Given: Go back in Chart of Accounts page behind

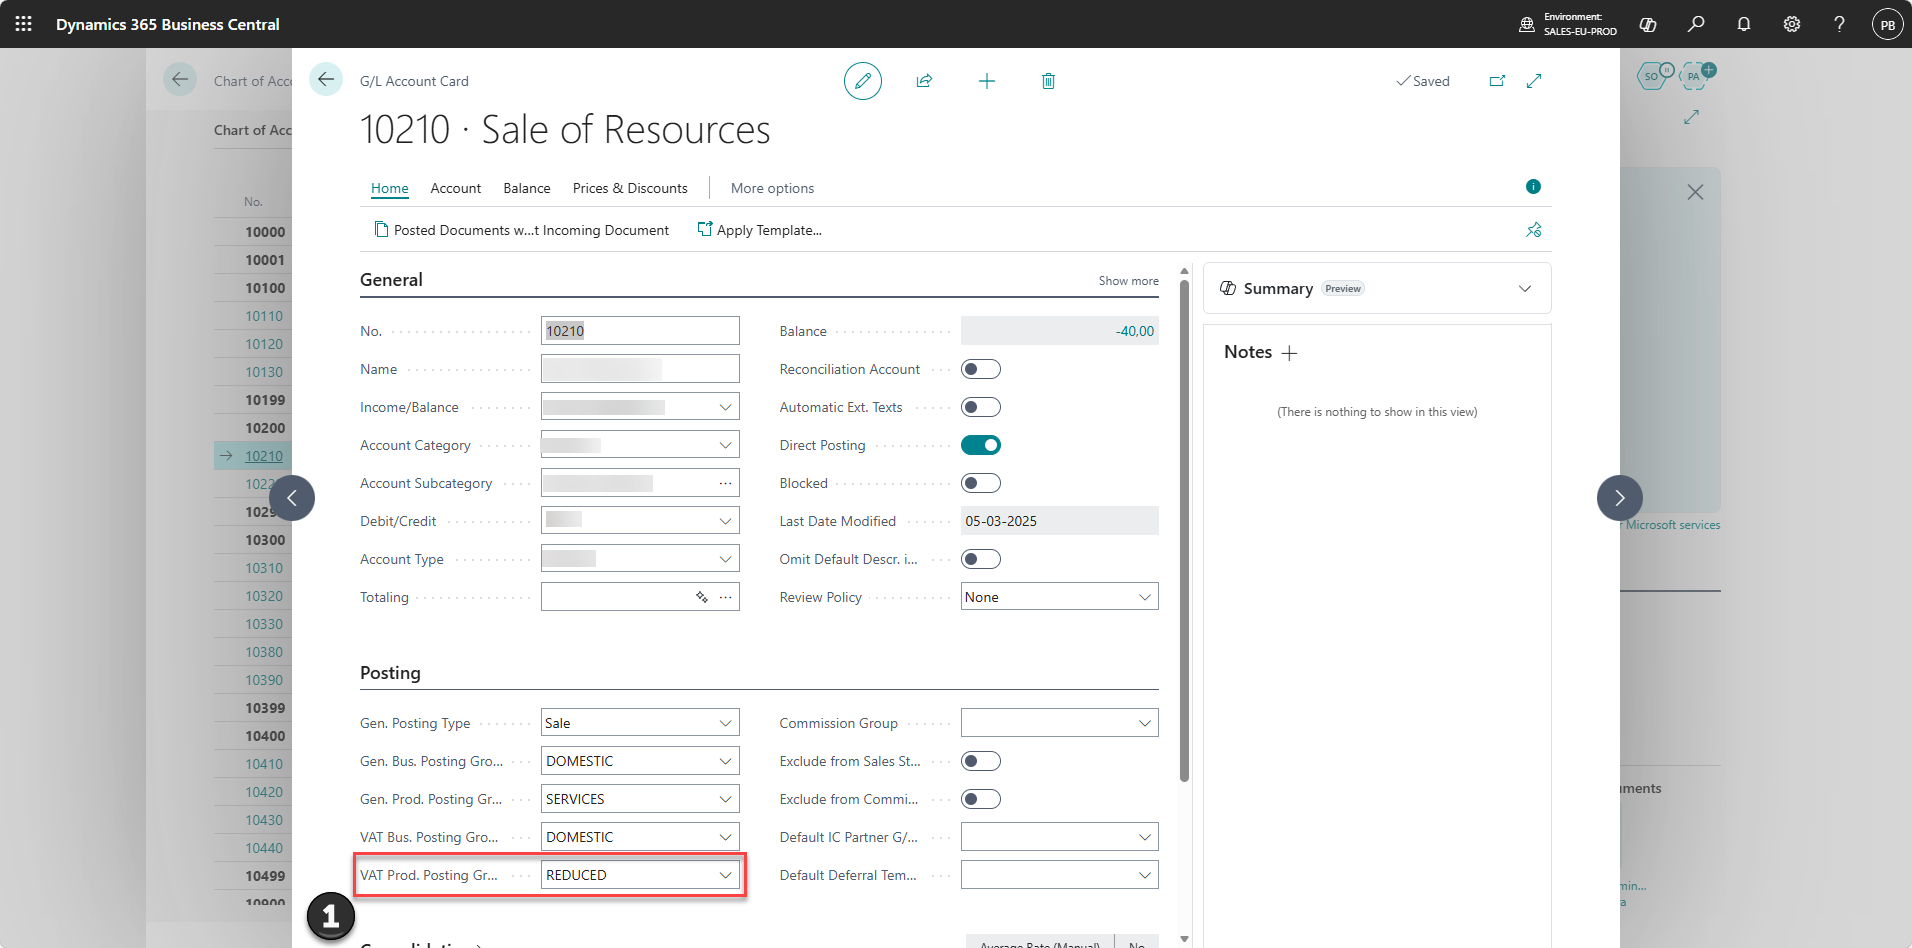Looking at the screenshot, I should coord(180,79).
